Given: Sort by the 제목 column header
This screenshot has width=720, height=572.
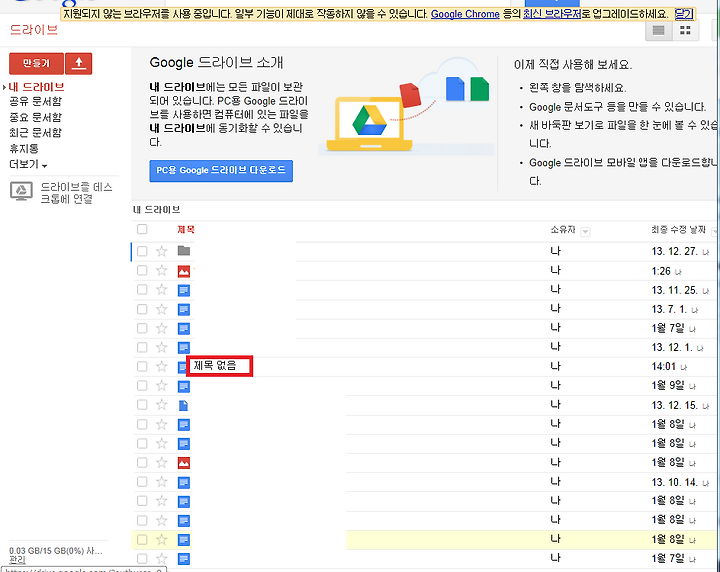Looking at the screenshot, I should 186,230.
